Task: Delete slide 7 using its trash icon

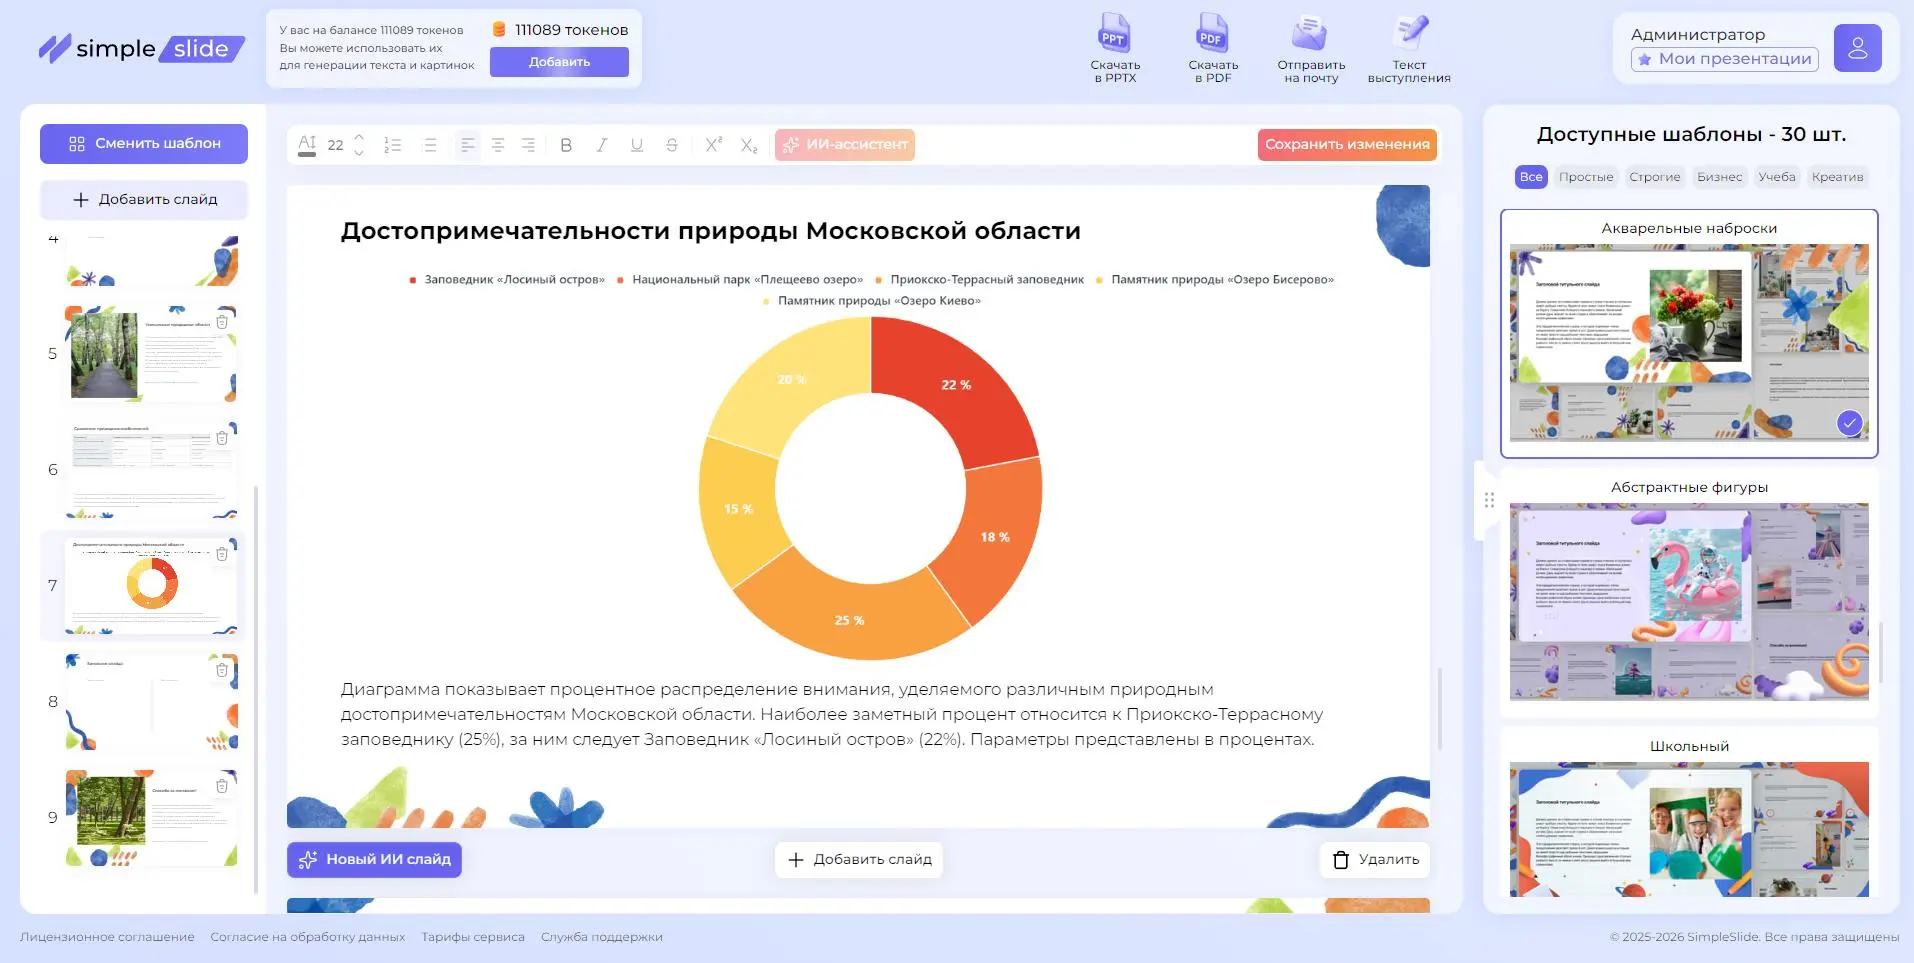Action: (221, 552)
